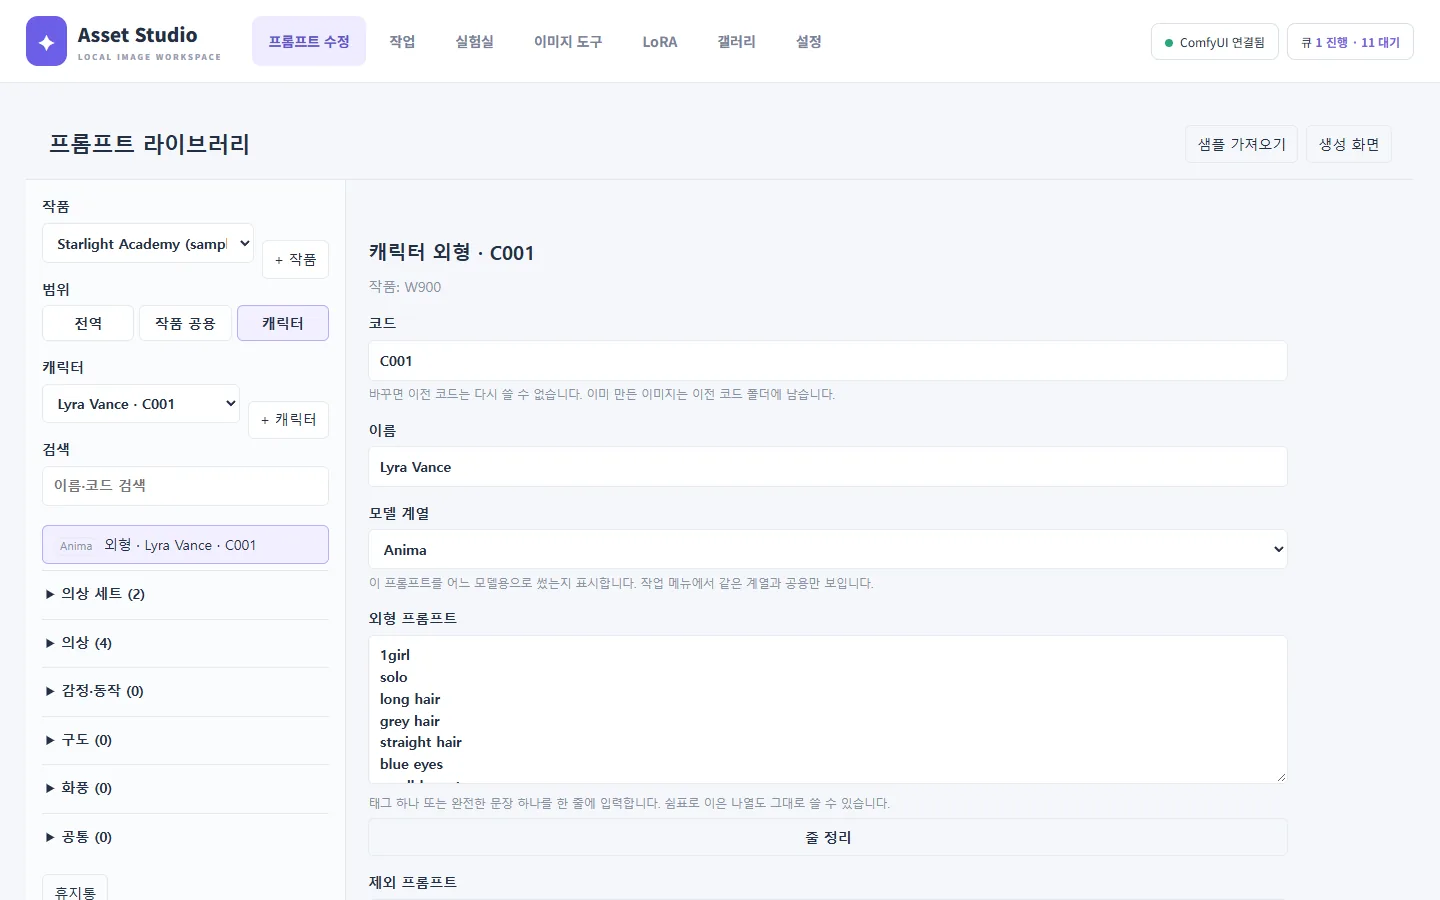This screenshot has height=900, width=1440.
Task: Expand the 감정·동작 (0) section
Action: [185, 691]
